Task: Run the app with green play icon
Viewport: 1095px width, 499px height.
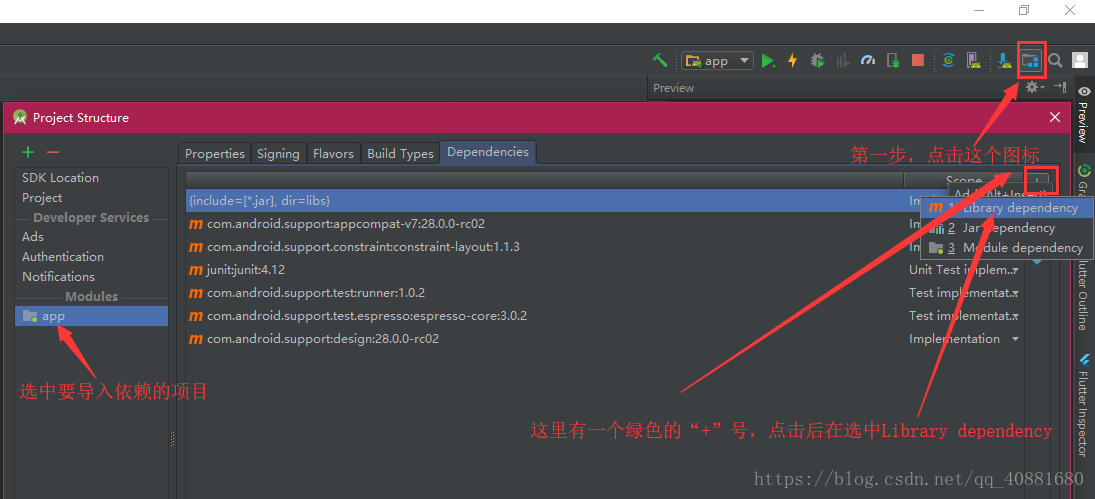Action: tap(768, 61)
